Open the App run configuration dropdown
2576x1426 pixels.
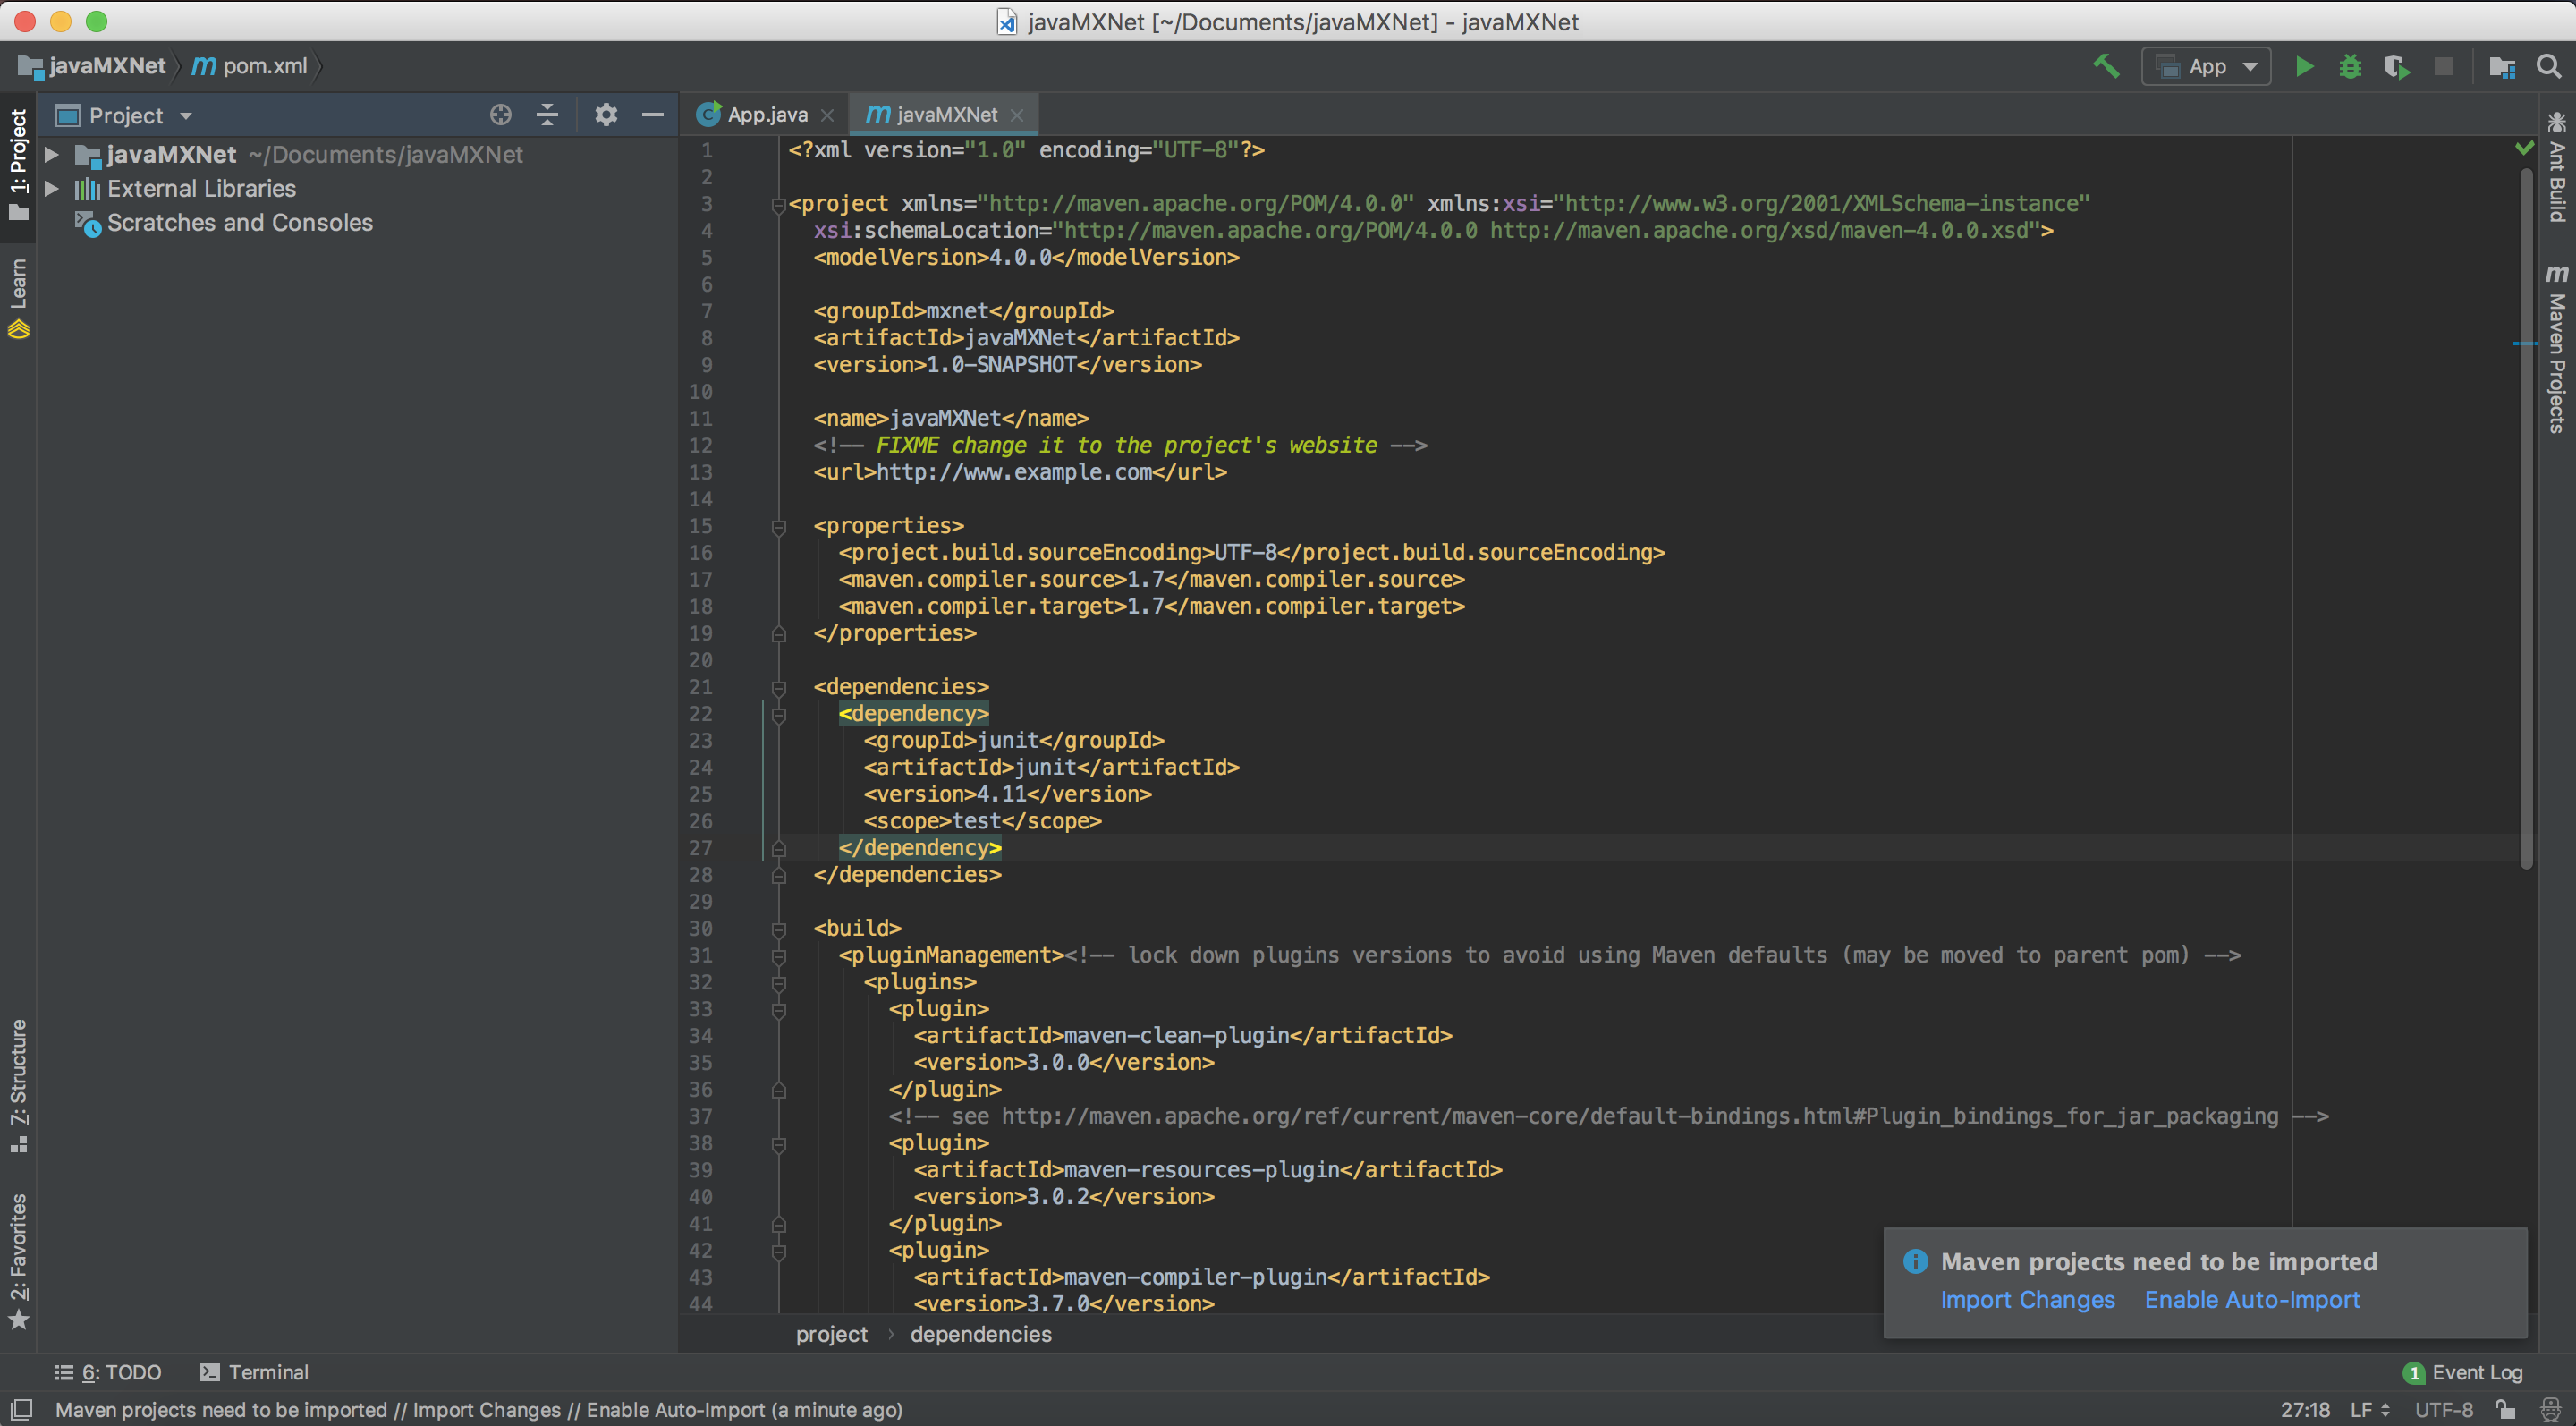pyautogui.click(x=2207, y=67)
